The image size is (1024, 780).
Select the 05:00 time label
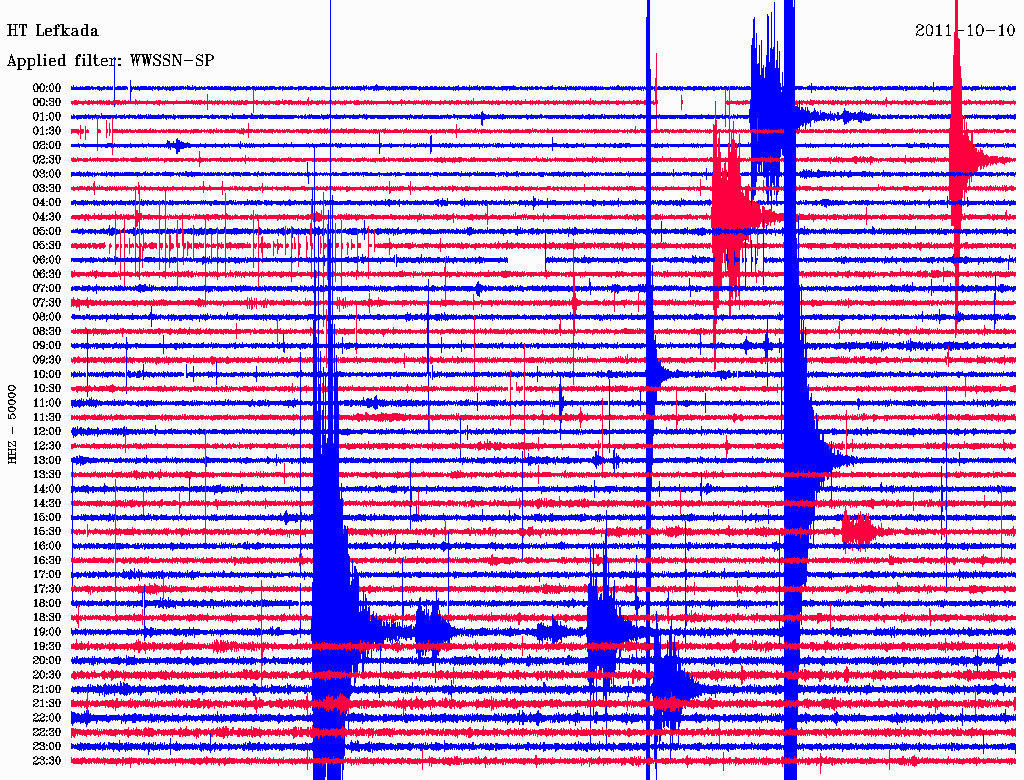click(47, 231)
